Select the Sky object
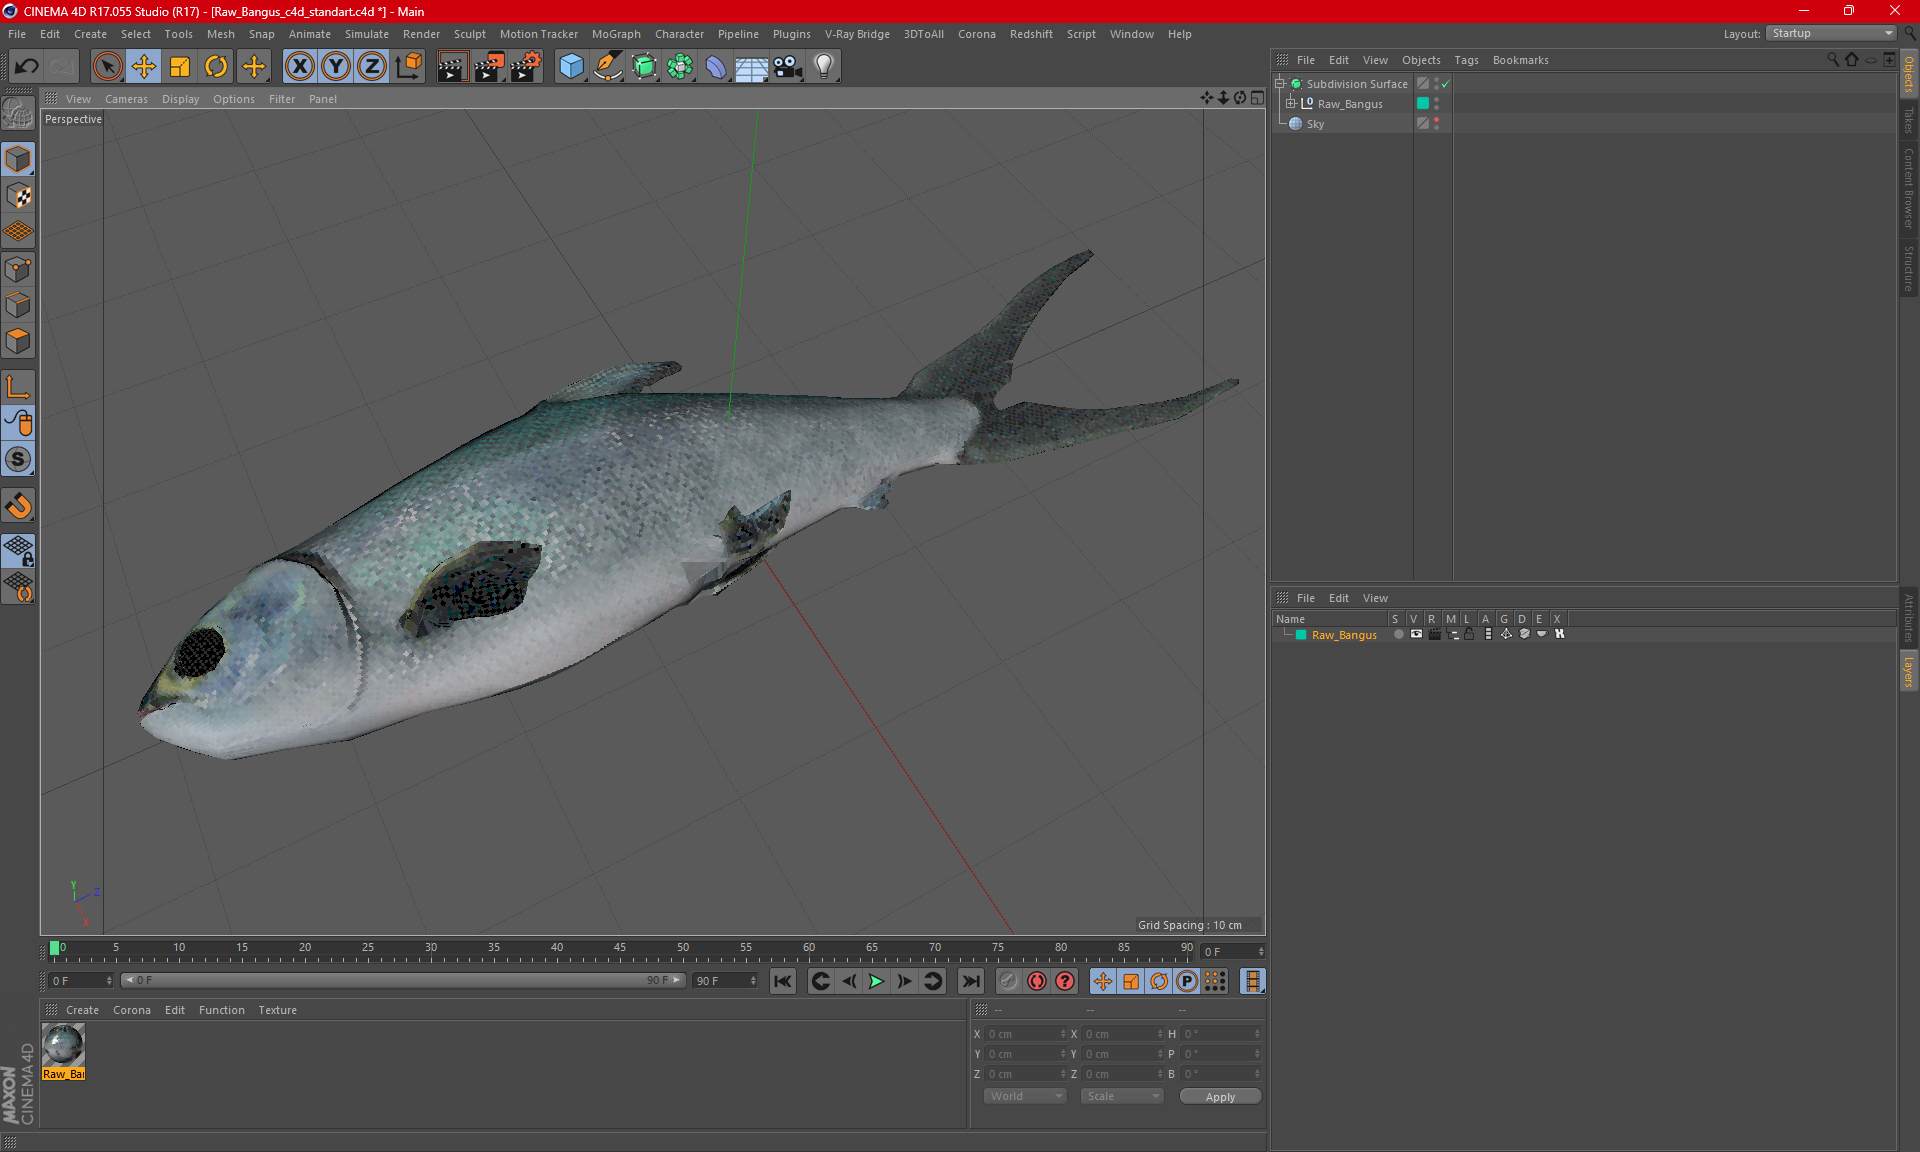The image size is (1920, 1152). click(1315, 124)
